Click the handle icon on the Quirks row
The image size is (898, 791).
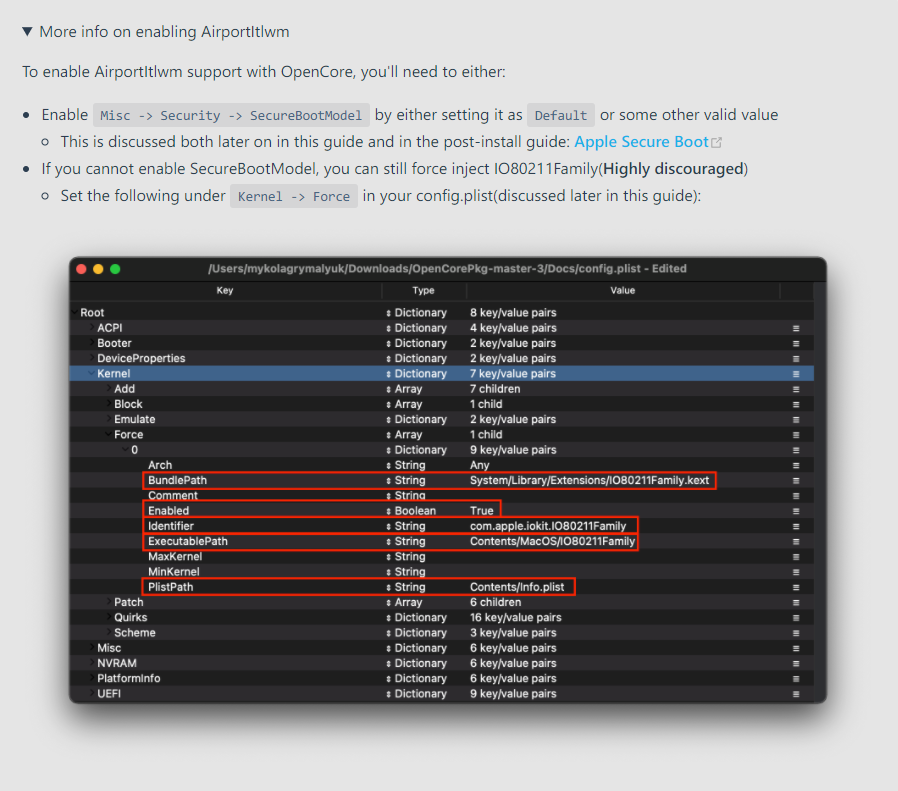coord(796,618)
